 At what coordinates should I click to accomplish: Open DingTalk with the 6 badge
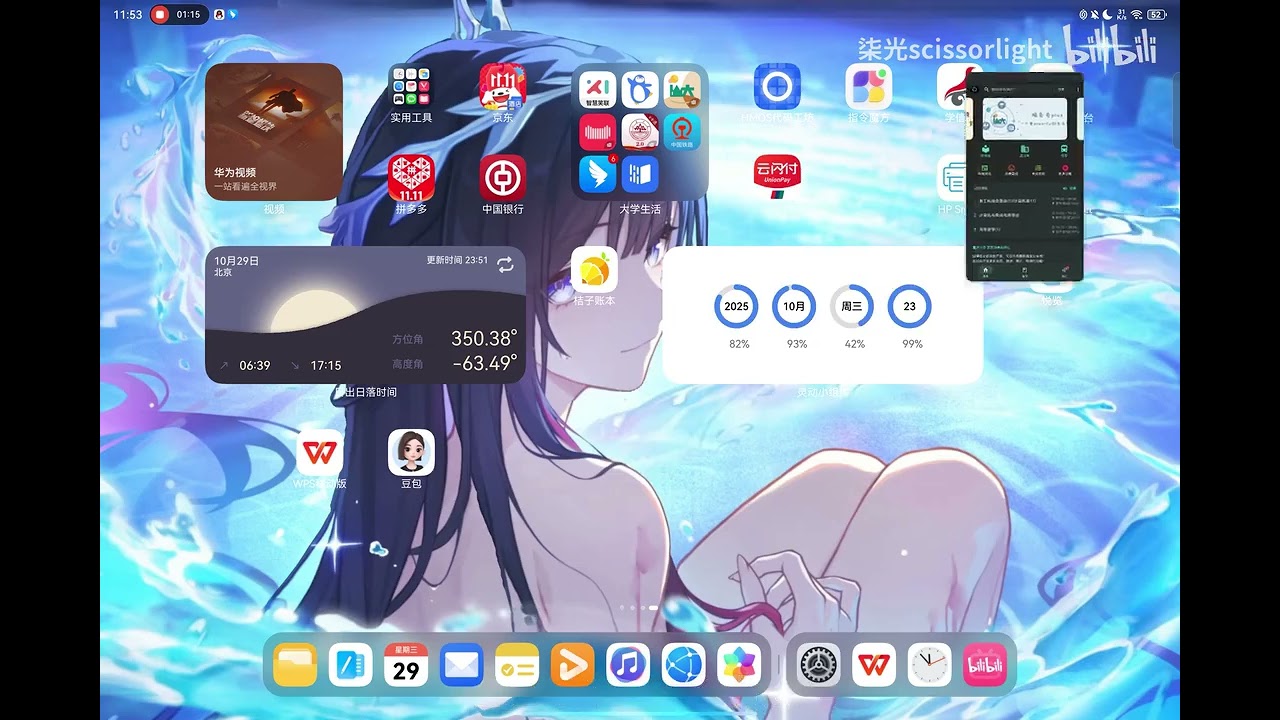598,174
